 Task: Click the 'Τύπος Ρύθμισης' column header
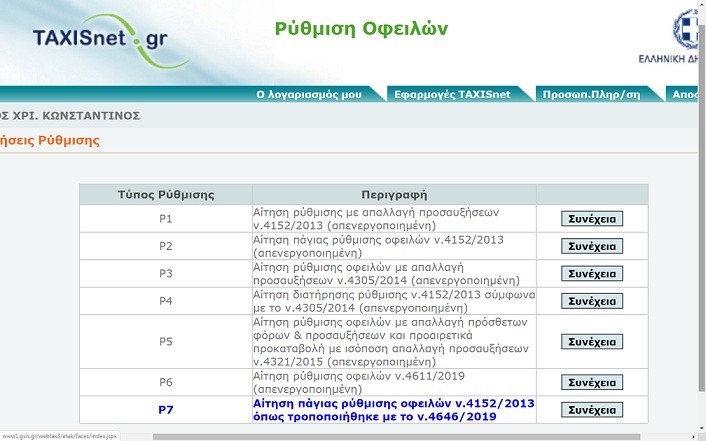(x=165, y=194)
